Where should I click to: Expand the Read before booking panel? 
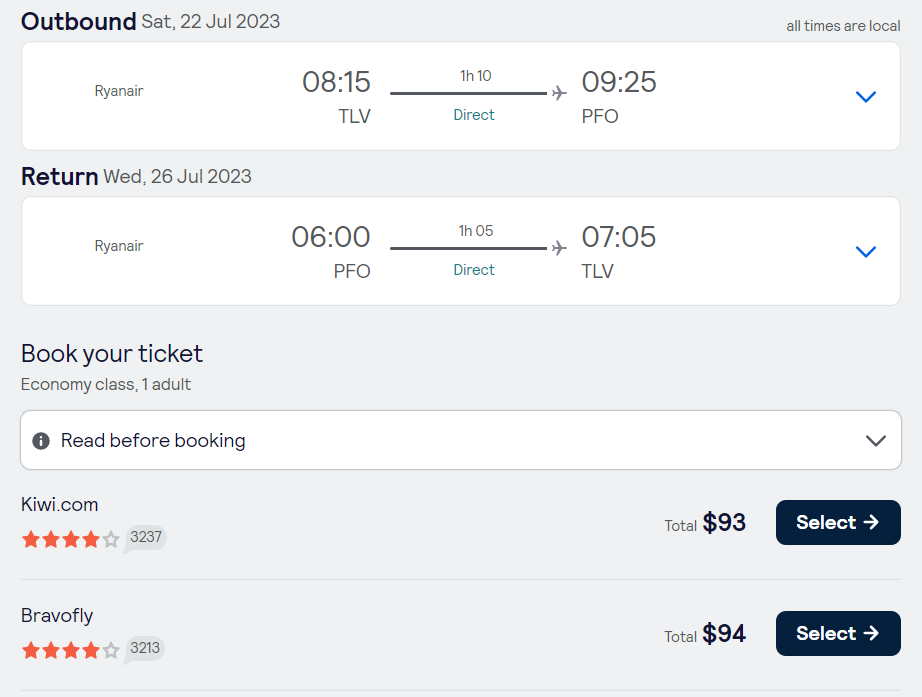pyautogui.click(x=876, y=440)
